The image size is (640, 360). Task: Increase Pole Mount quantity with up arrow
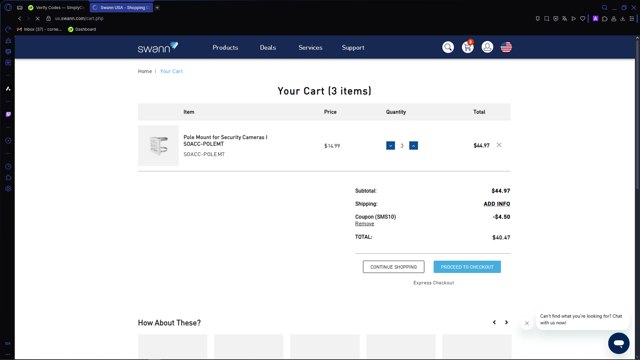(413, 145)
